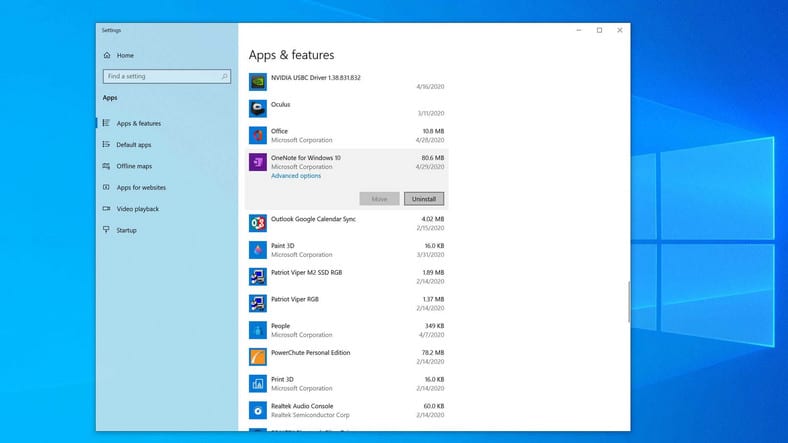
Task: Uninstall OneNote for Windows 10
Action: click(424, 199)
